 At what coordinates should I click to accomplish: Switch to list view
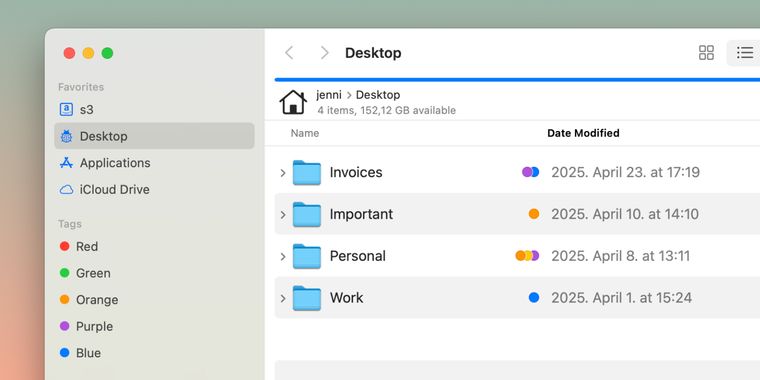click(744, 52)
